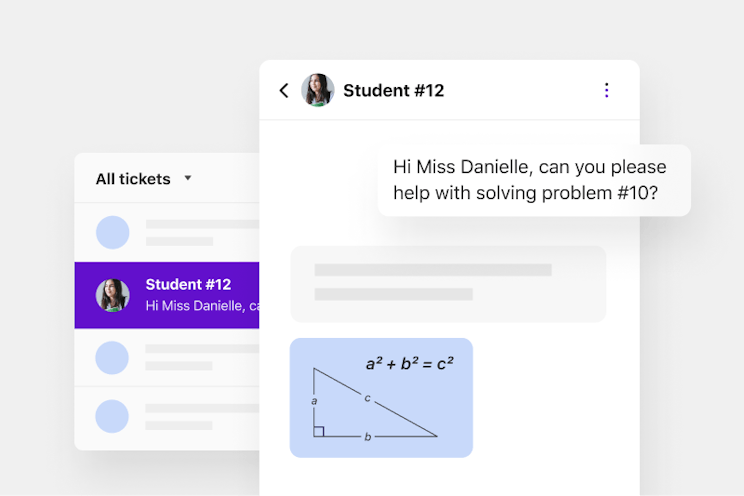The width and height of the screenshot is (744, 496).
Task: Click the right-angle marker in the triangle
Action: click(318, 431)
